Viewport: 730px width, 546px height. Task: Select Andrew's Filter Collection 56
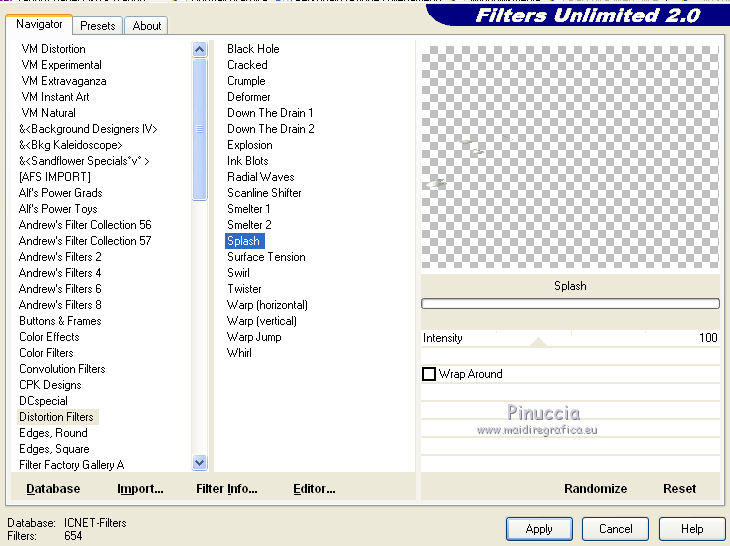(x=85, y=225)
